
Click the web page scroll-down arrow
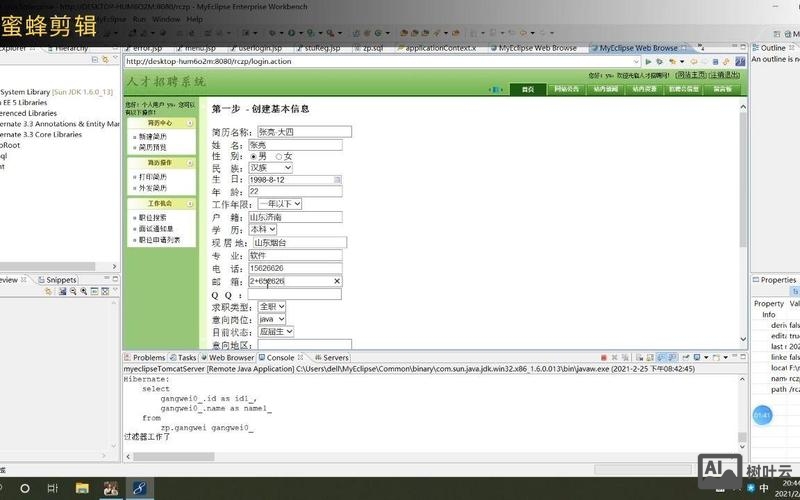pos(743,339)
